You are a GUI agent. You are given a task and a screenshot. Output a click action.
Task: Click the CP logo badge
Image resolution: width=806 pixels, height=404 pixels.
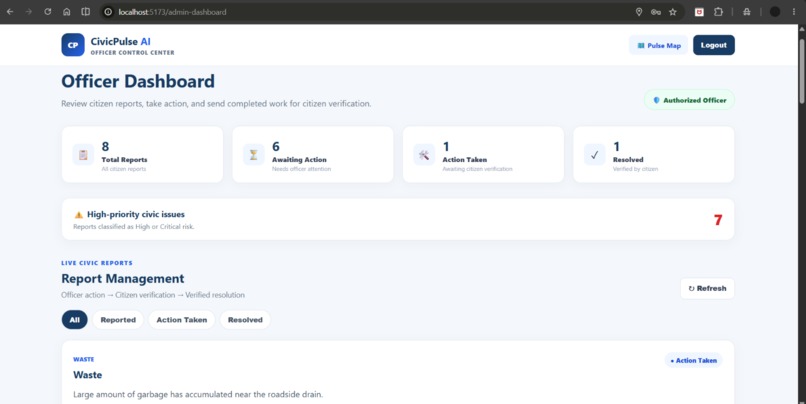coord(73,45)
